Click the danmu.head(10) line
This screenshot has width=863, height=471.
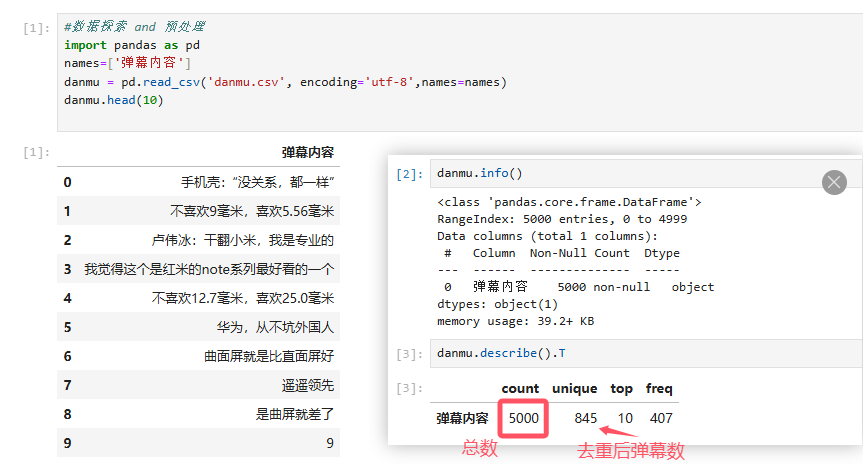click(113, 100)
